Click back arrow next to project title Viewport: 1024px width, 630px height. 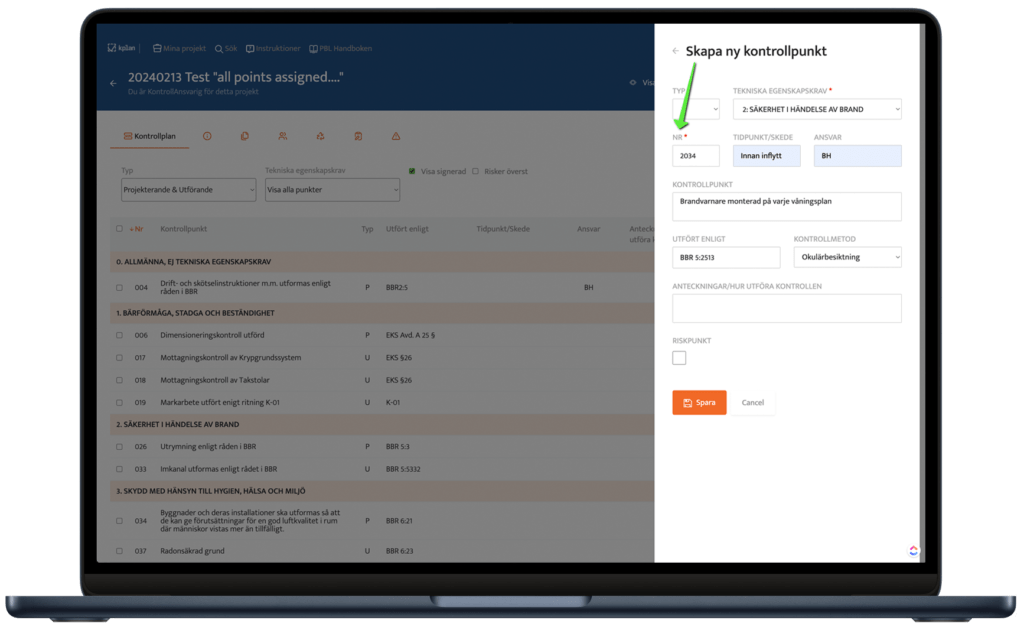(113, 84)
